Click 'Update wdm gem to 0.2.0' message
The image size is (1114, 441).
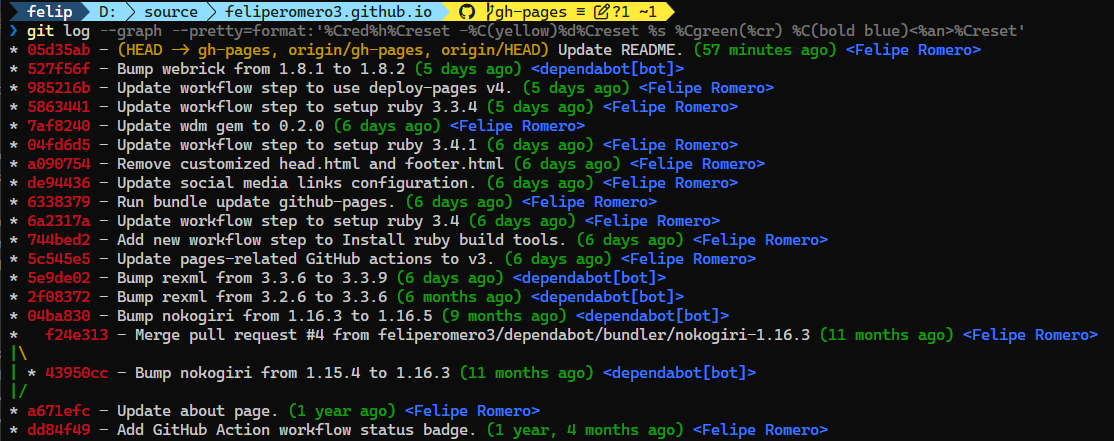220,126
